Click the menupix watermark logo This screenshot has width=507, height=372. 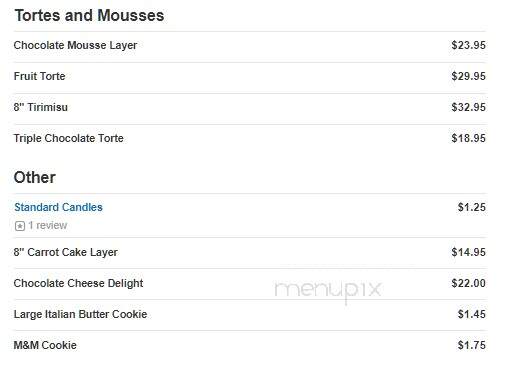click(x=328, y=291)
